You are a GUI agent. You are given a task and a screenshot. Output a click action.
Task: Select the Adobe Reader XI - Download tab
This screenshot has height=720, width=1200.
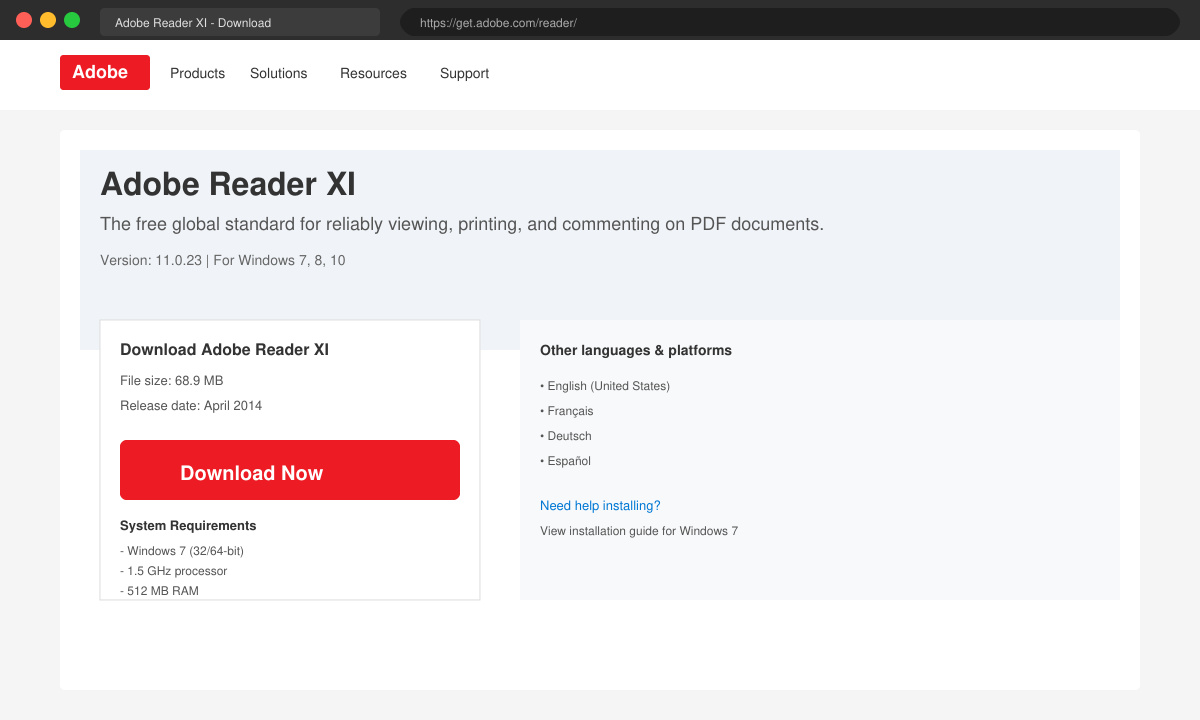pyautogui.click(x=240, y=22)
